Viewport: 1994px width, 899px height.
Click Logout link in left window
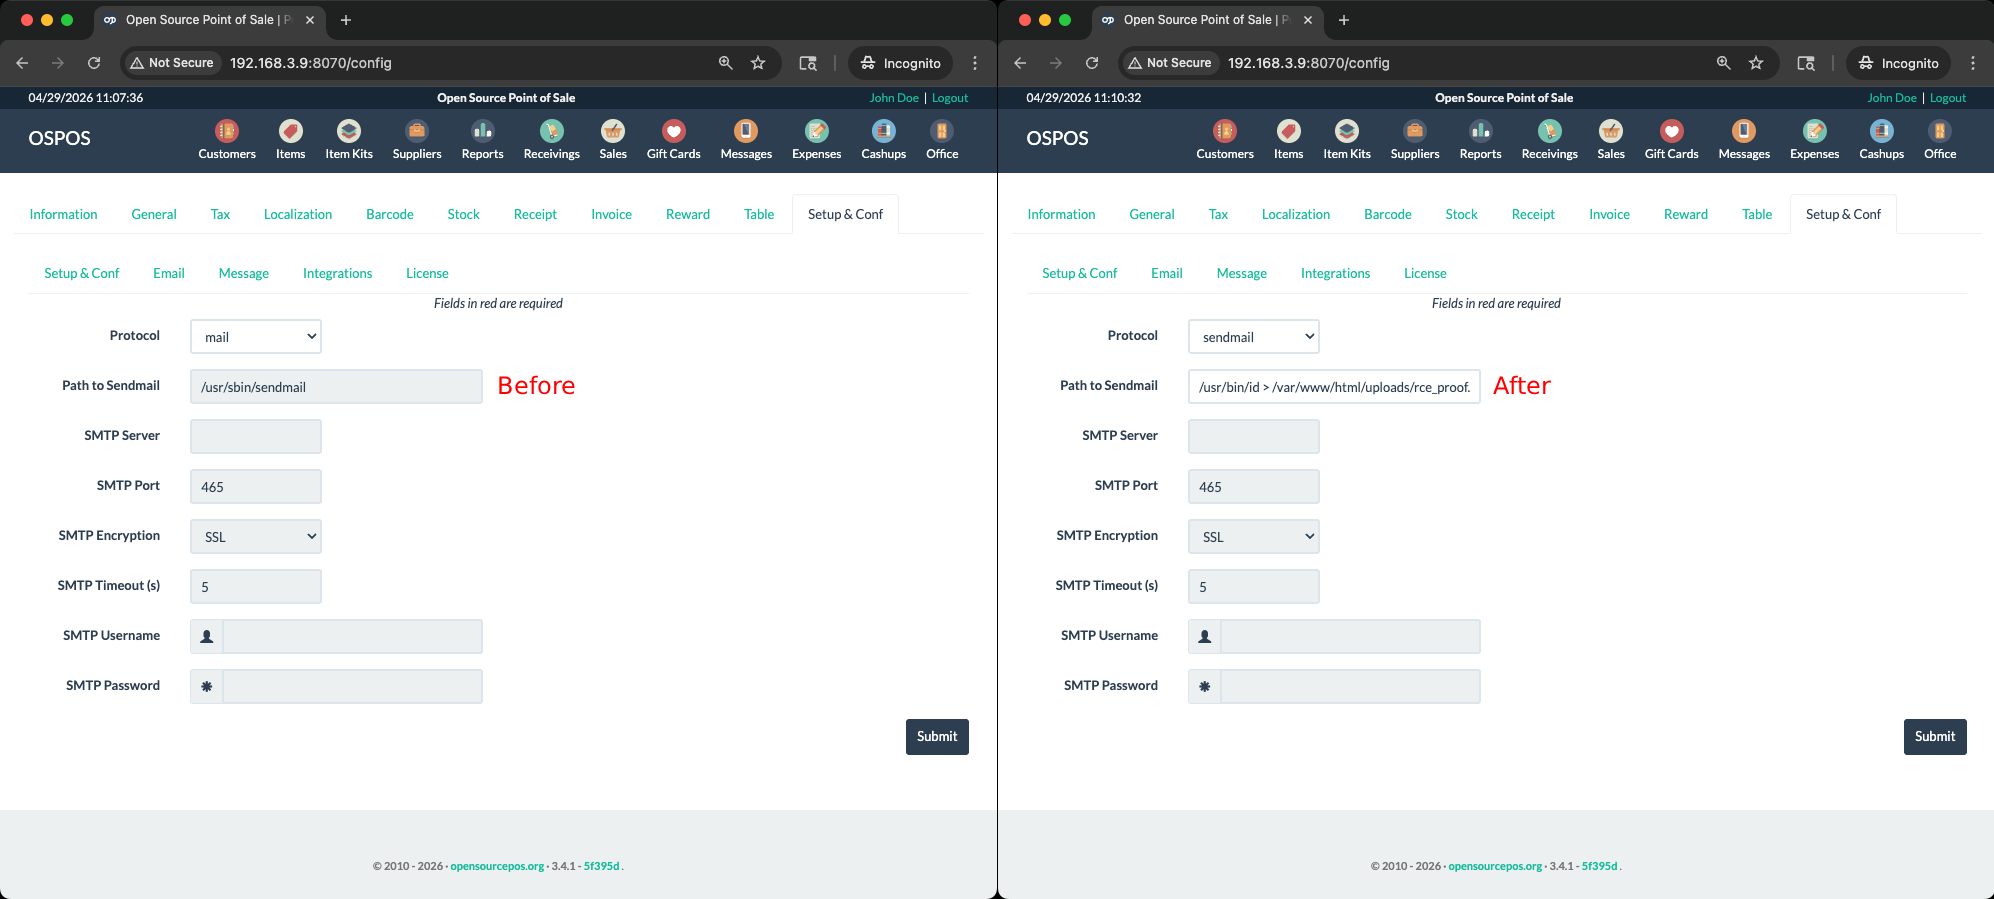tap(950, 98)
